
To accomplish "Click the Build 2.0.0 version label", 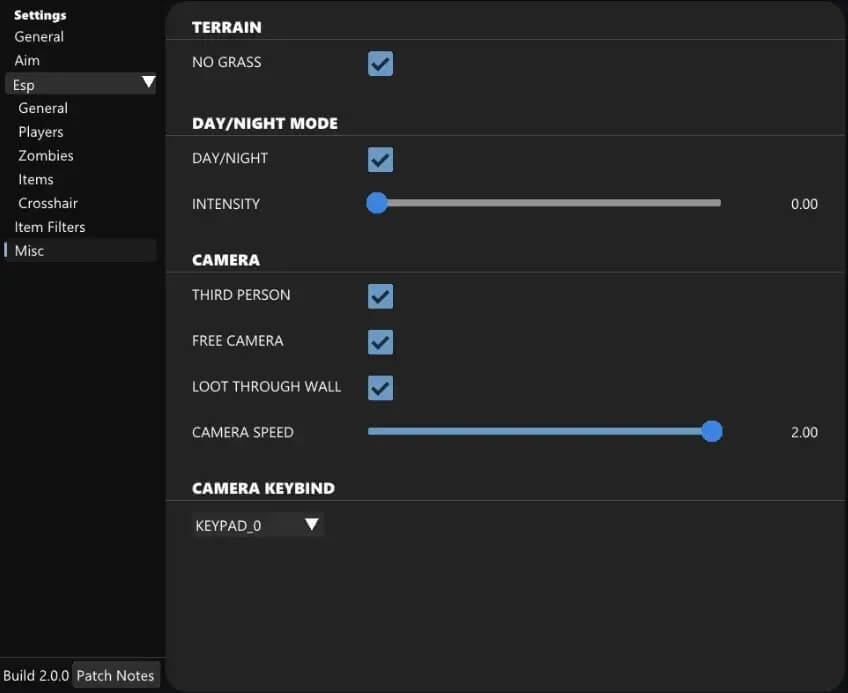I will pyautogui.click(x=36, y=675).
